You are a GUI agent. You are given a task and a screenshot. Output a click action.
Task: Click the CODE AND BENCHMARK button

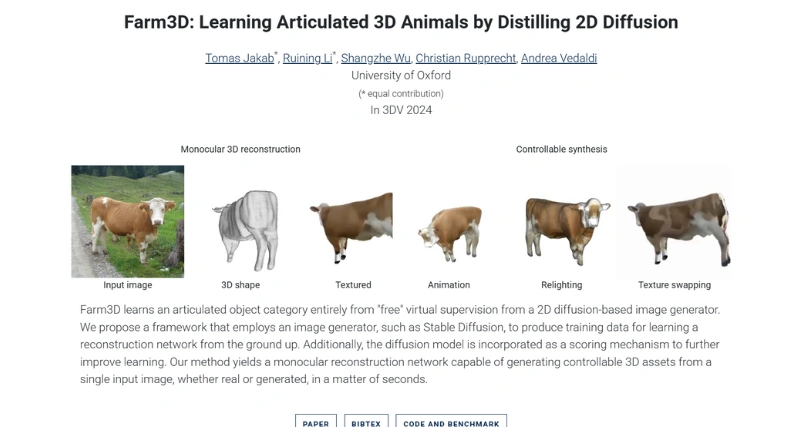click(x=451, y=421)
